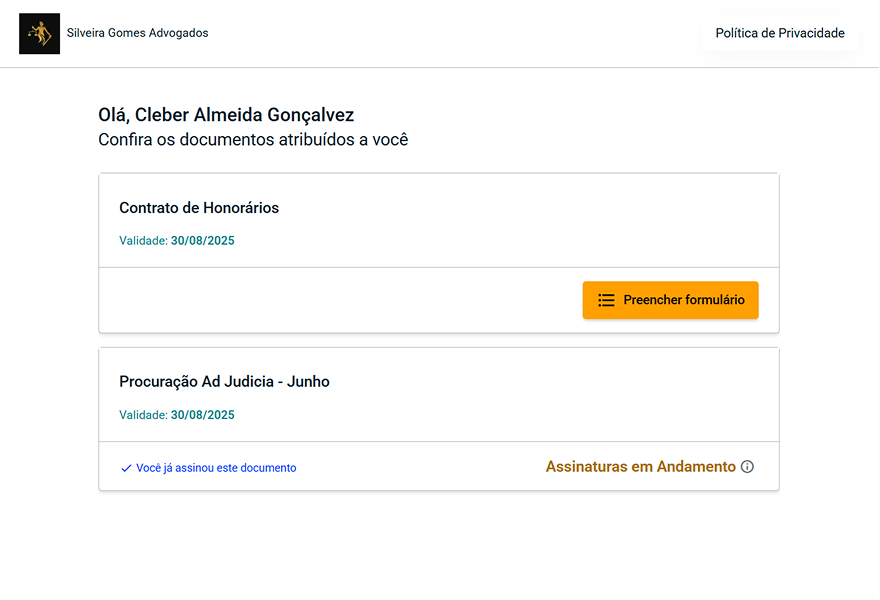880x600 pixels.
Task: Click the list icon in Preencher formulário
Action: (x=606, y=300)
